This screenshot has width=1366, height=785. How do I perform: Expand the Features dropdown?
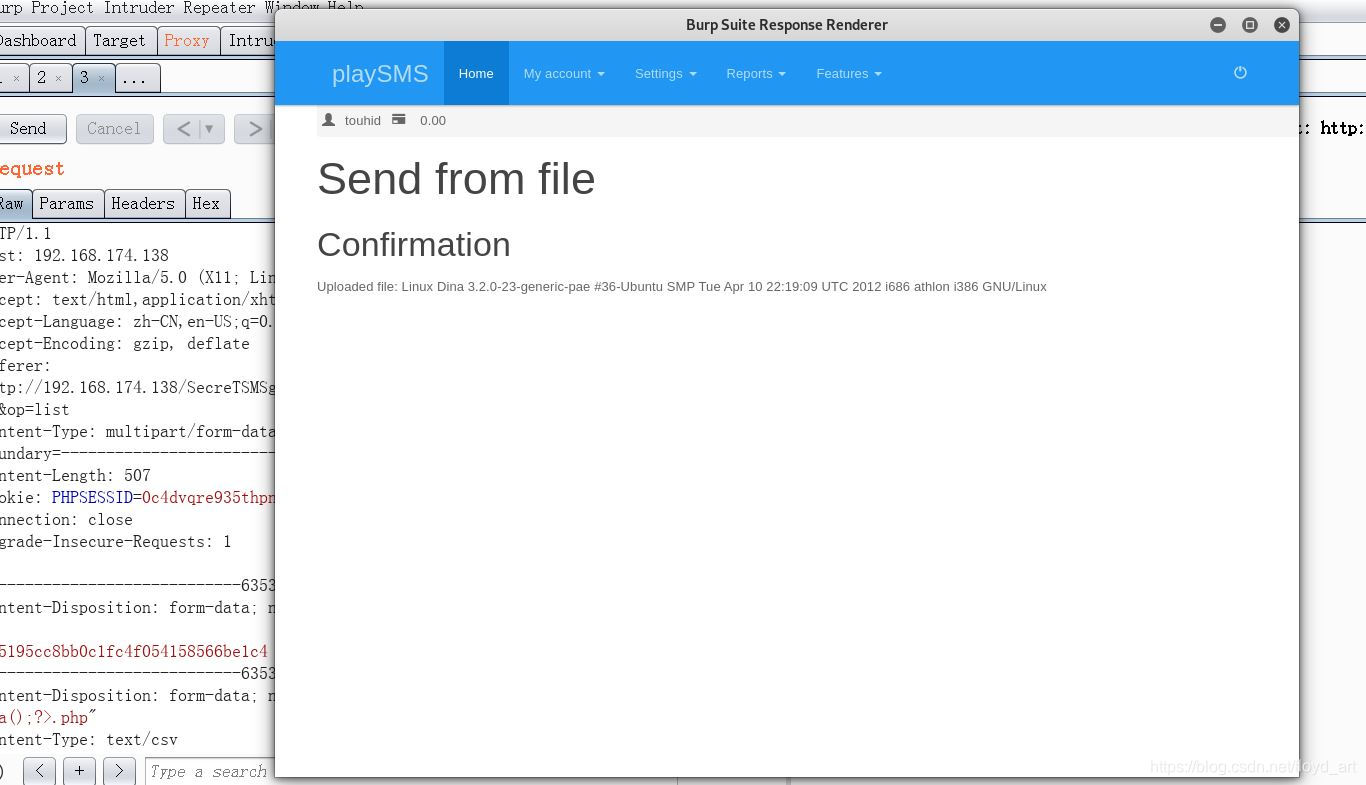click(849, 73)
